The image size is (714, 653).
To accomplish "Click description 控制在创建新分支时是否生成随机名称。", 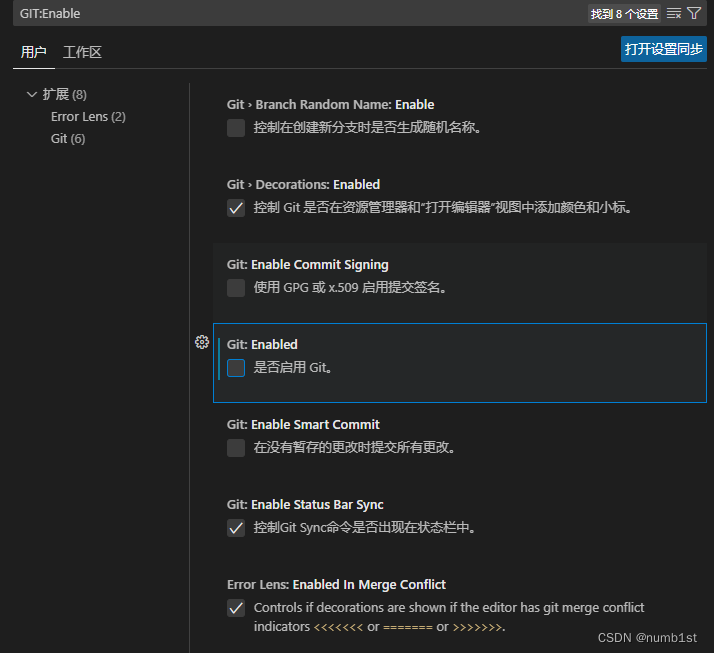I will (x=367, y=128).
